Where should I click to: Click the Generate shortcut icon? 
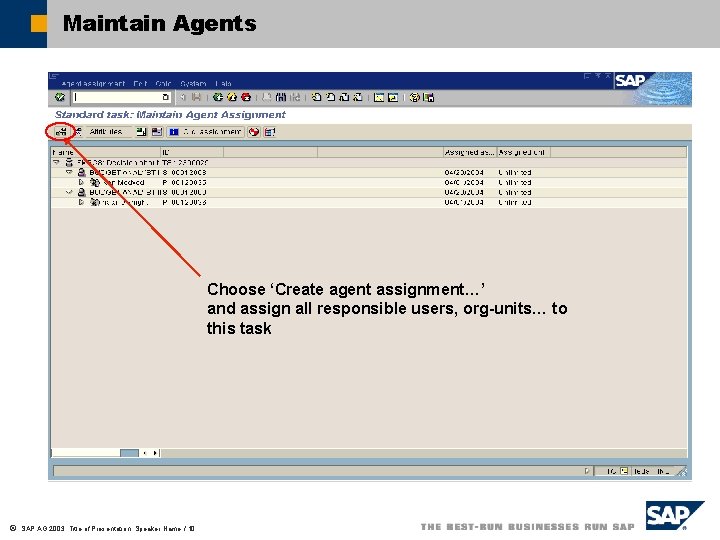pos(393,97)
